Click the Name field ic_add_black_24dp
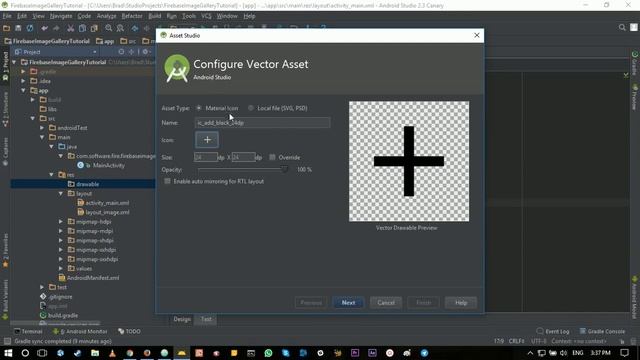This screenshot has height=360, width=640. (x=262, y=122)
